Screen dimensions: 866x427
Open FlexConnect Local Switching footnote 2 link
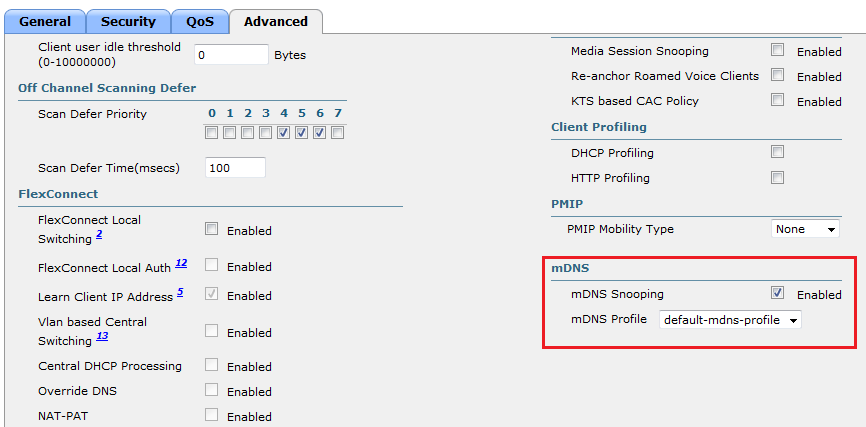tap(99, 236)
